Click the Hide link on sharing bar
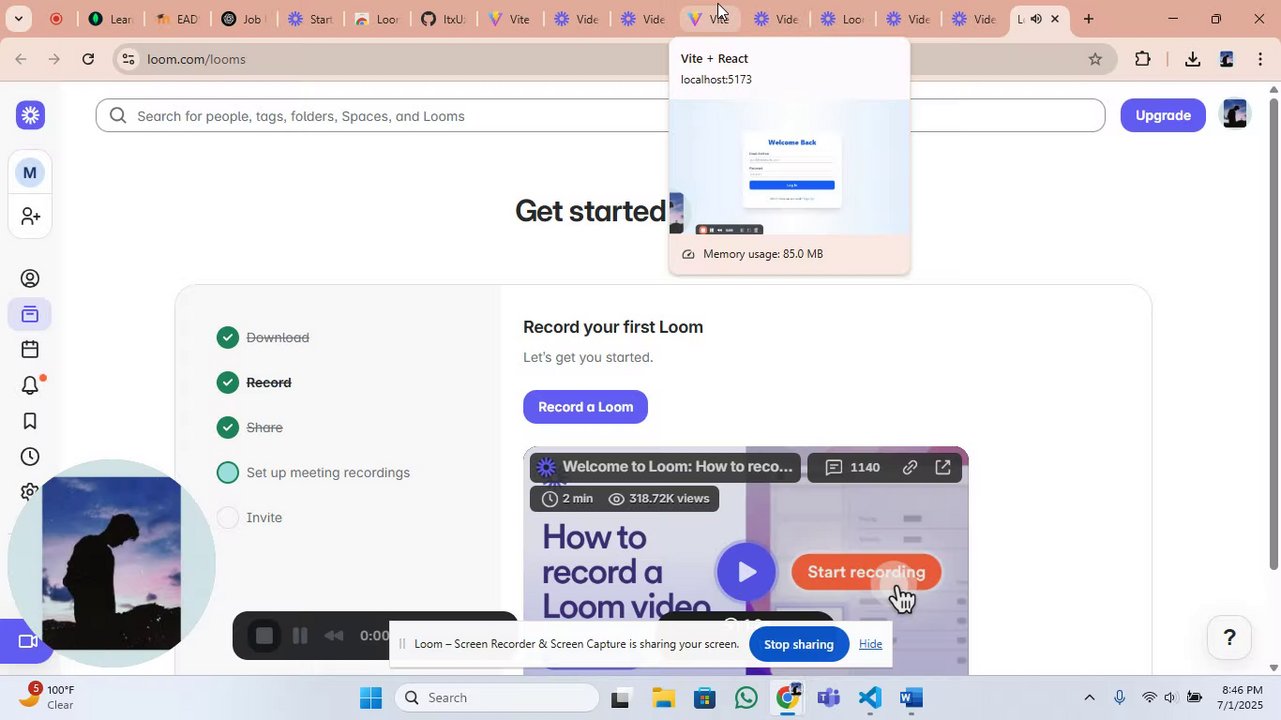The width and height of the screenshot is (1281, 720). 871,644
